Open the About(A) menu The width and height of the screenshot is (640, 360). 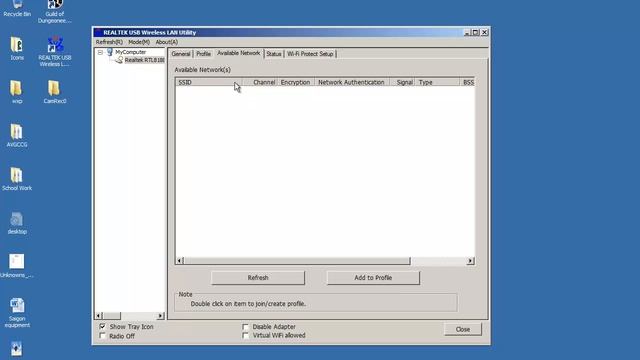(x=167, y=42)
